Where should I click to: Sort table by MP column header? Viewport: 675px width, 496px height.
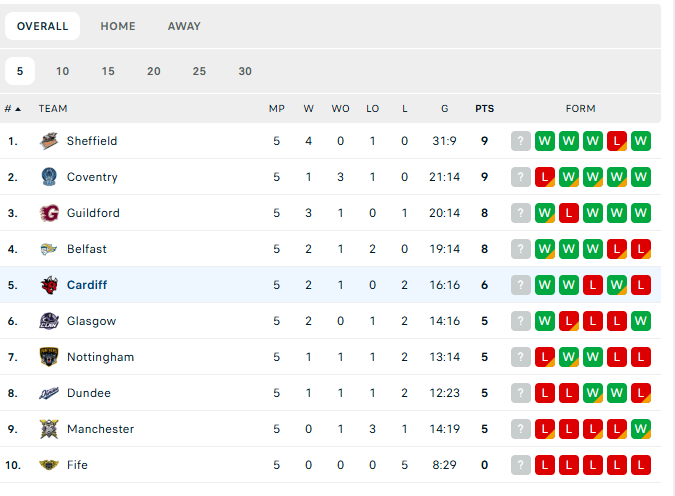(x=277, y=109)
